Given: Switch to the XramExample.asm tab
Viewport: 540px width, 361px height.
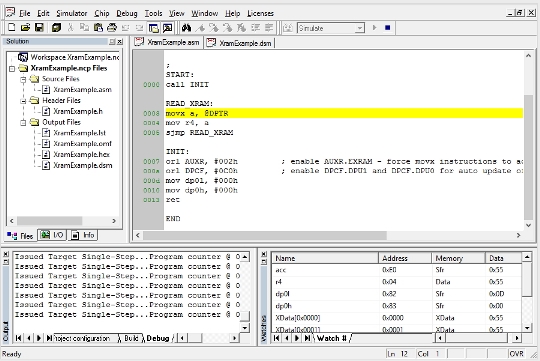Looking at the screenshot, I should coord(168,42).
